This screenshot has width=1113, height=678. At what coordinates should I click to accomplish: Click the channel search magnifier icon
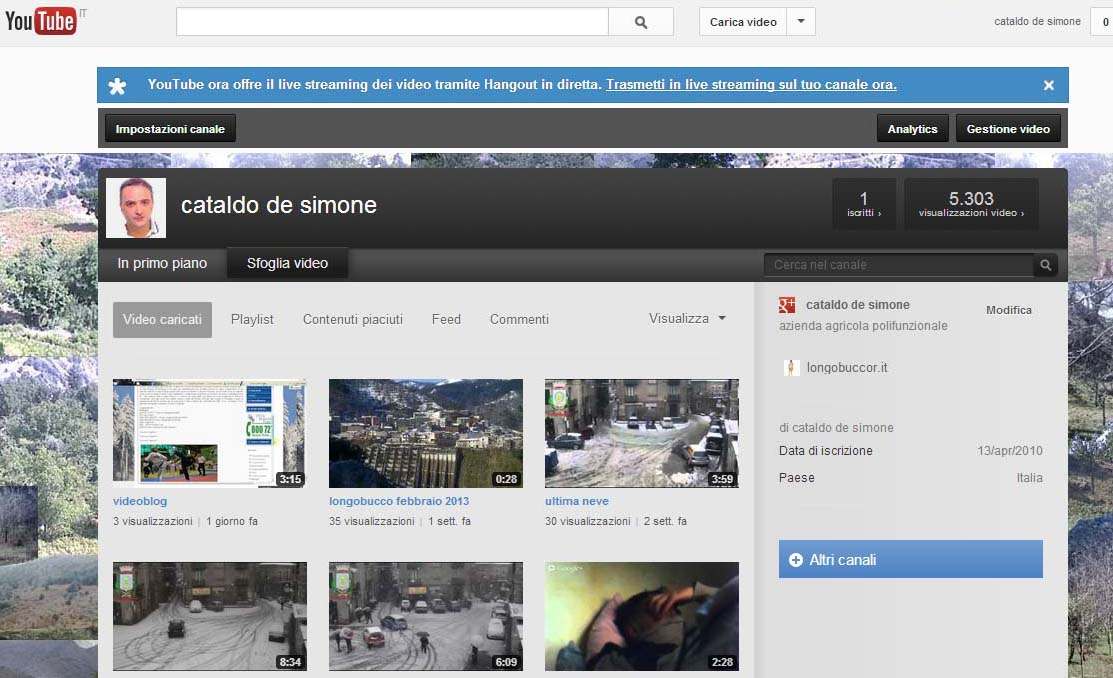click(1045, 265)
